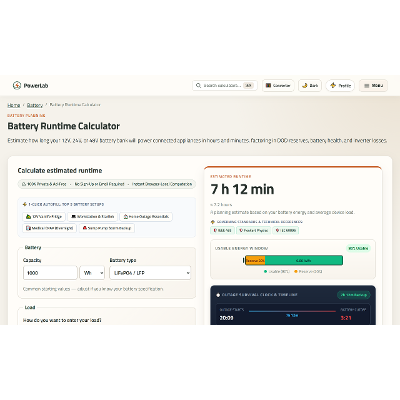Open the Battery type dropdown showing LiFePO4 / LFP
Image resolution: width=400 pixels, height=400 pixels.
pyautogui.click(x=150, y=273)
